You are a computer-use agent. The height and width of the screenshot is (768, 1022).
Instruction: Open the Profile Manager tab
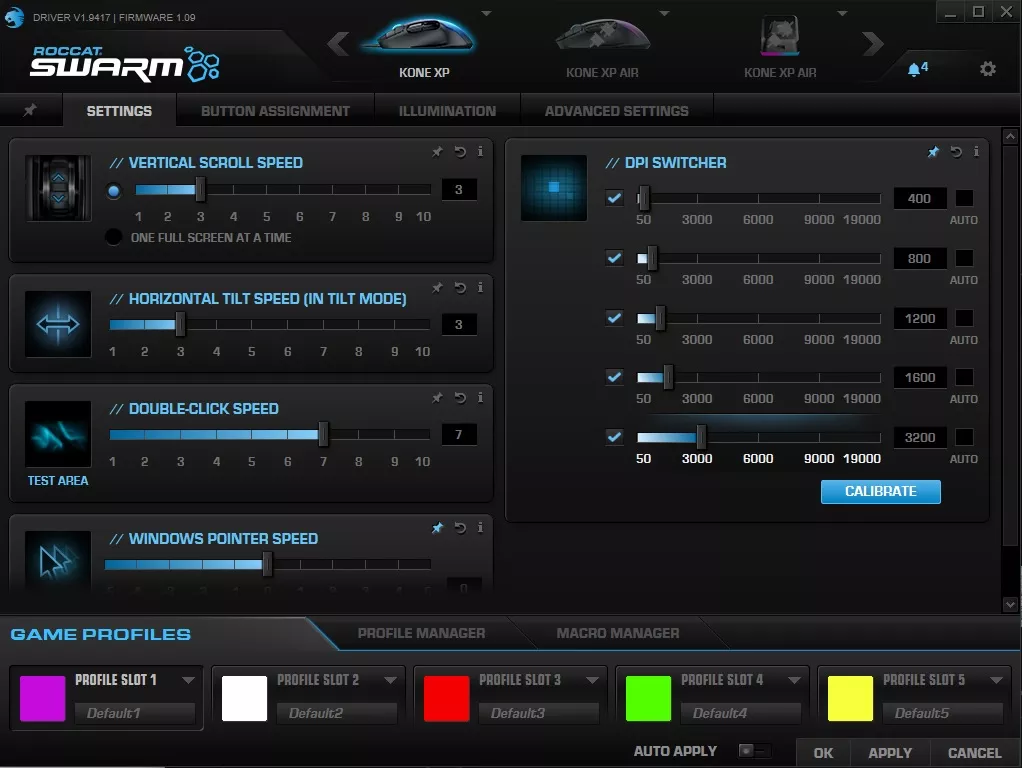421,633
